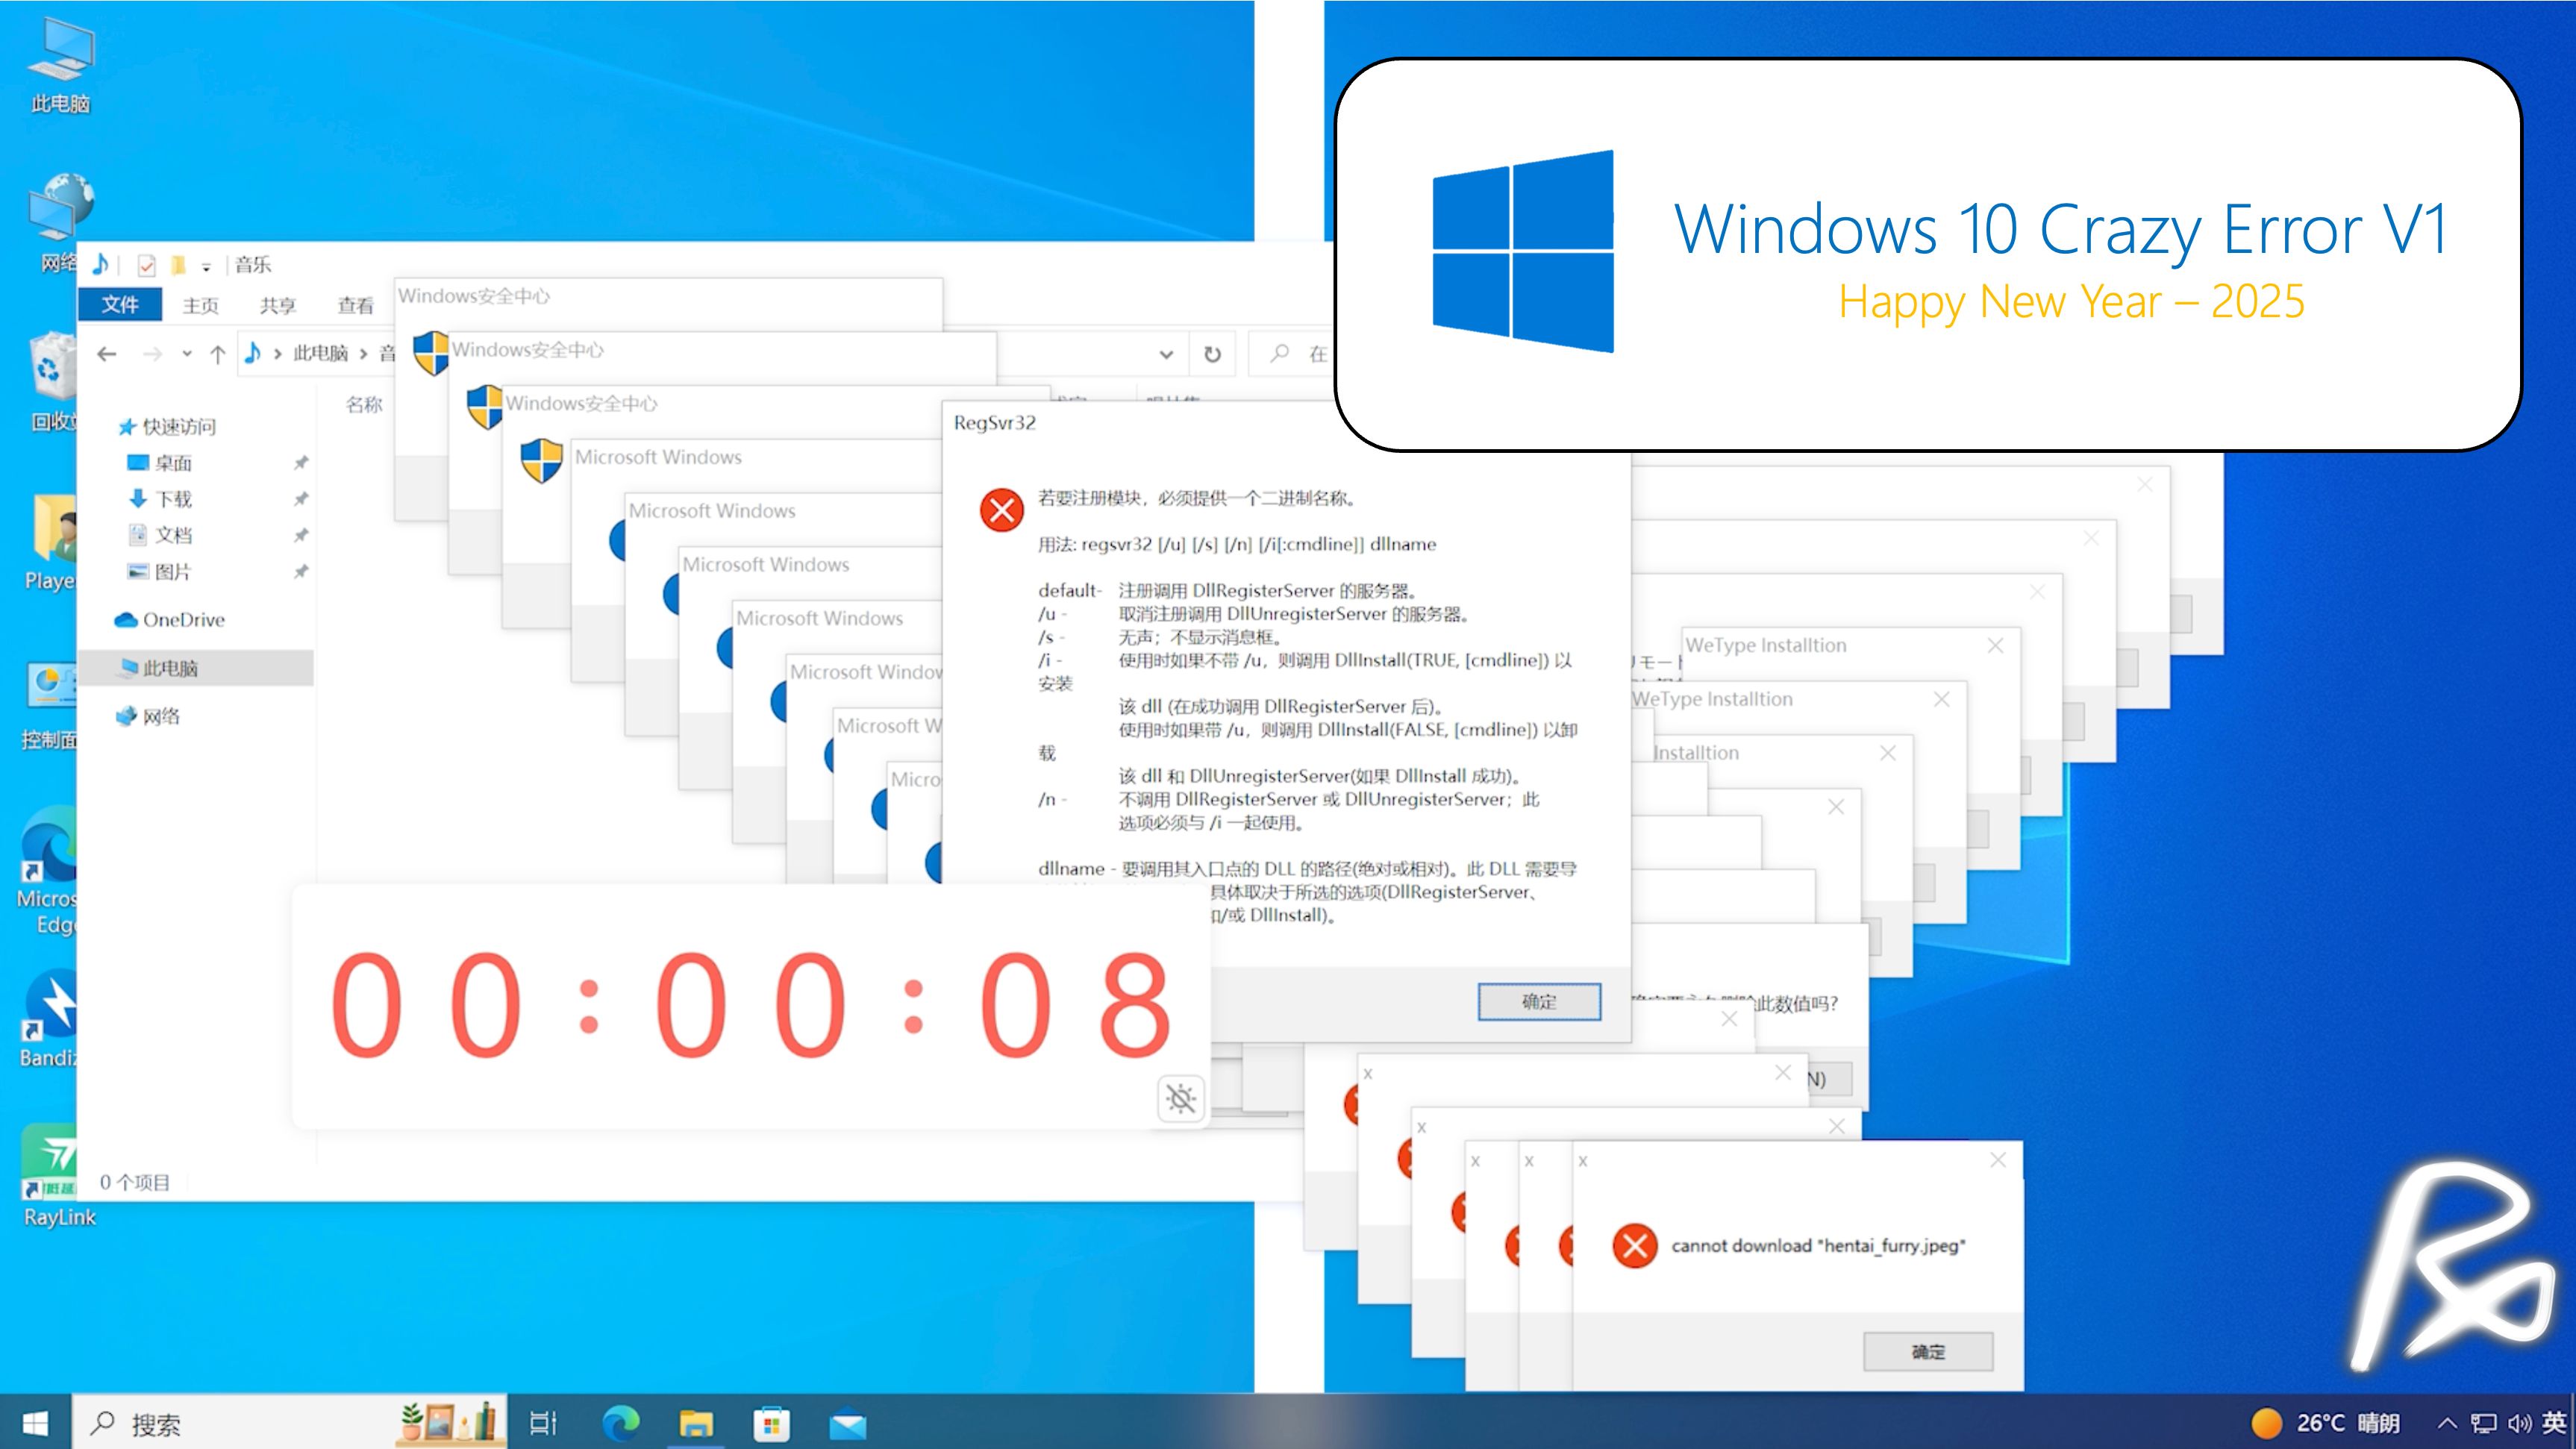Click the timer's always-on-top pin icon

[1181, 1099]
